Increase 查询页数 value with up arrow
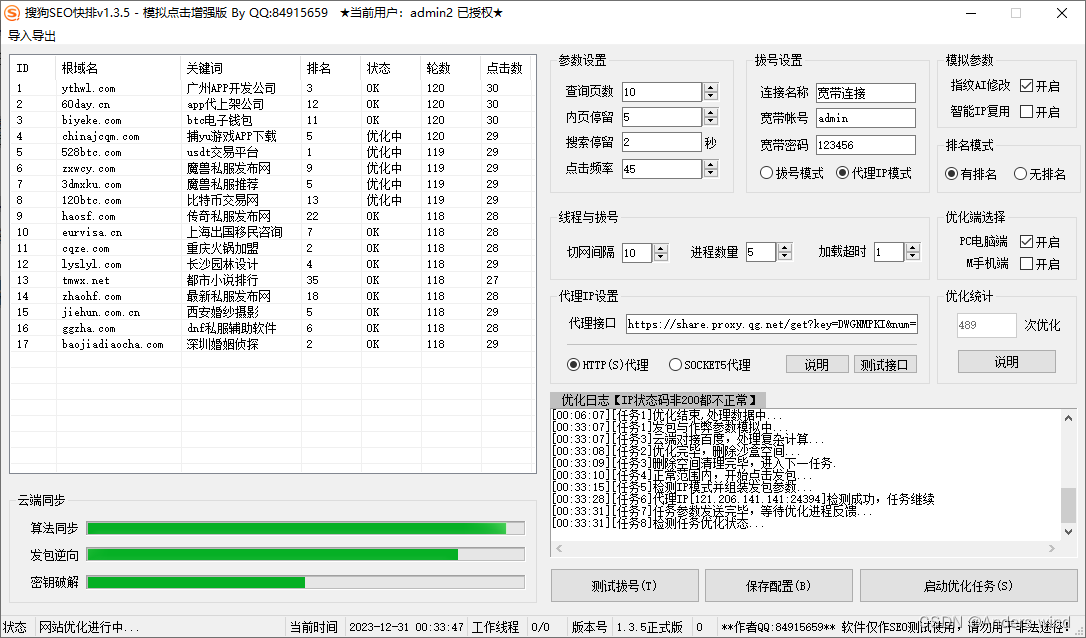1086x638 pixels. click(710, 88)
